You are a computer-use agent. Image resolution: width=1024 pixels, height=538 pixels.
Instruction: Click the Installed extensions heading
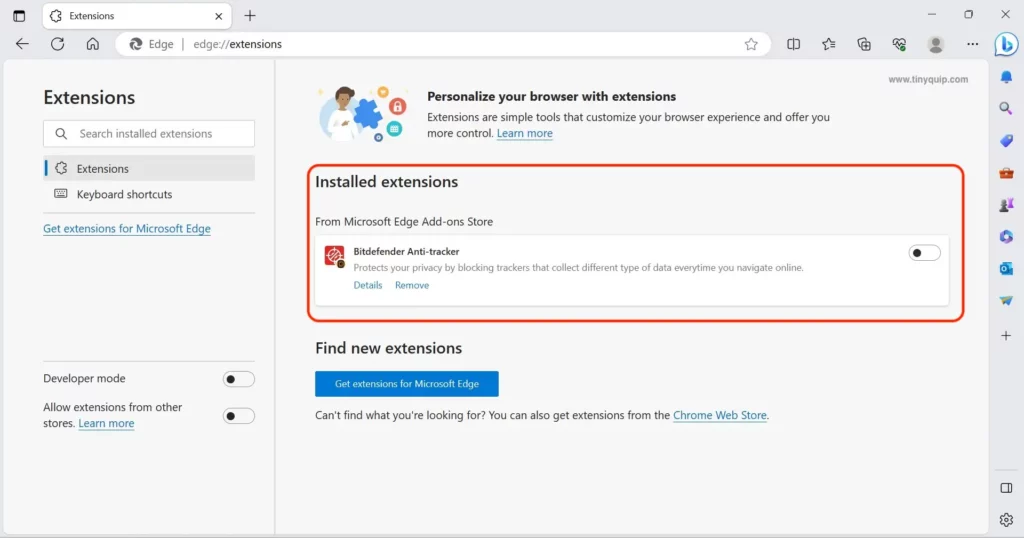click(387, 182)
